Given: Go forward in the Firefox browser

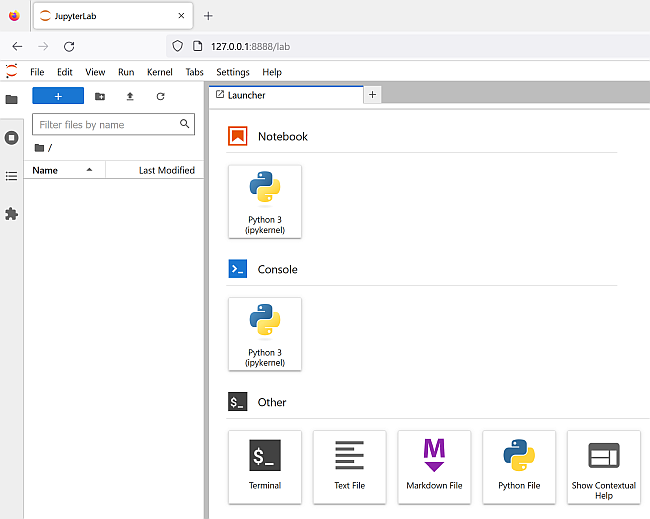Looking at the screenshot, I should [43, 46].
